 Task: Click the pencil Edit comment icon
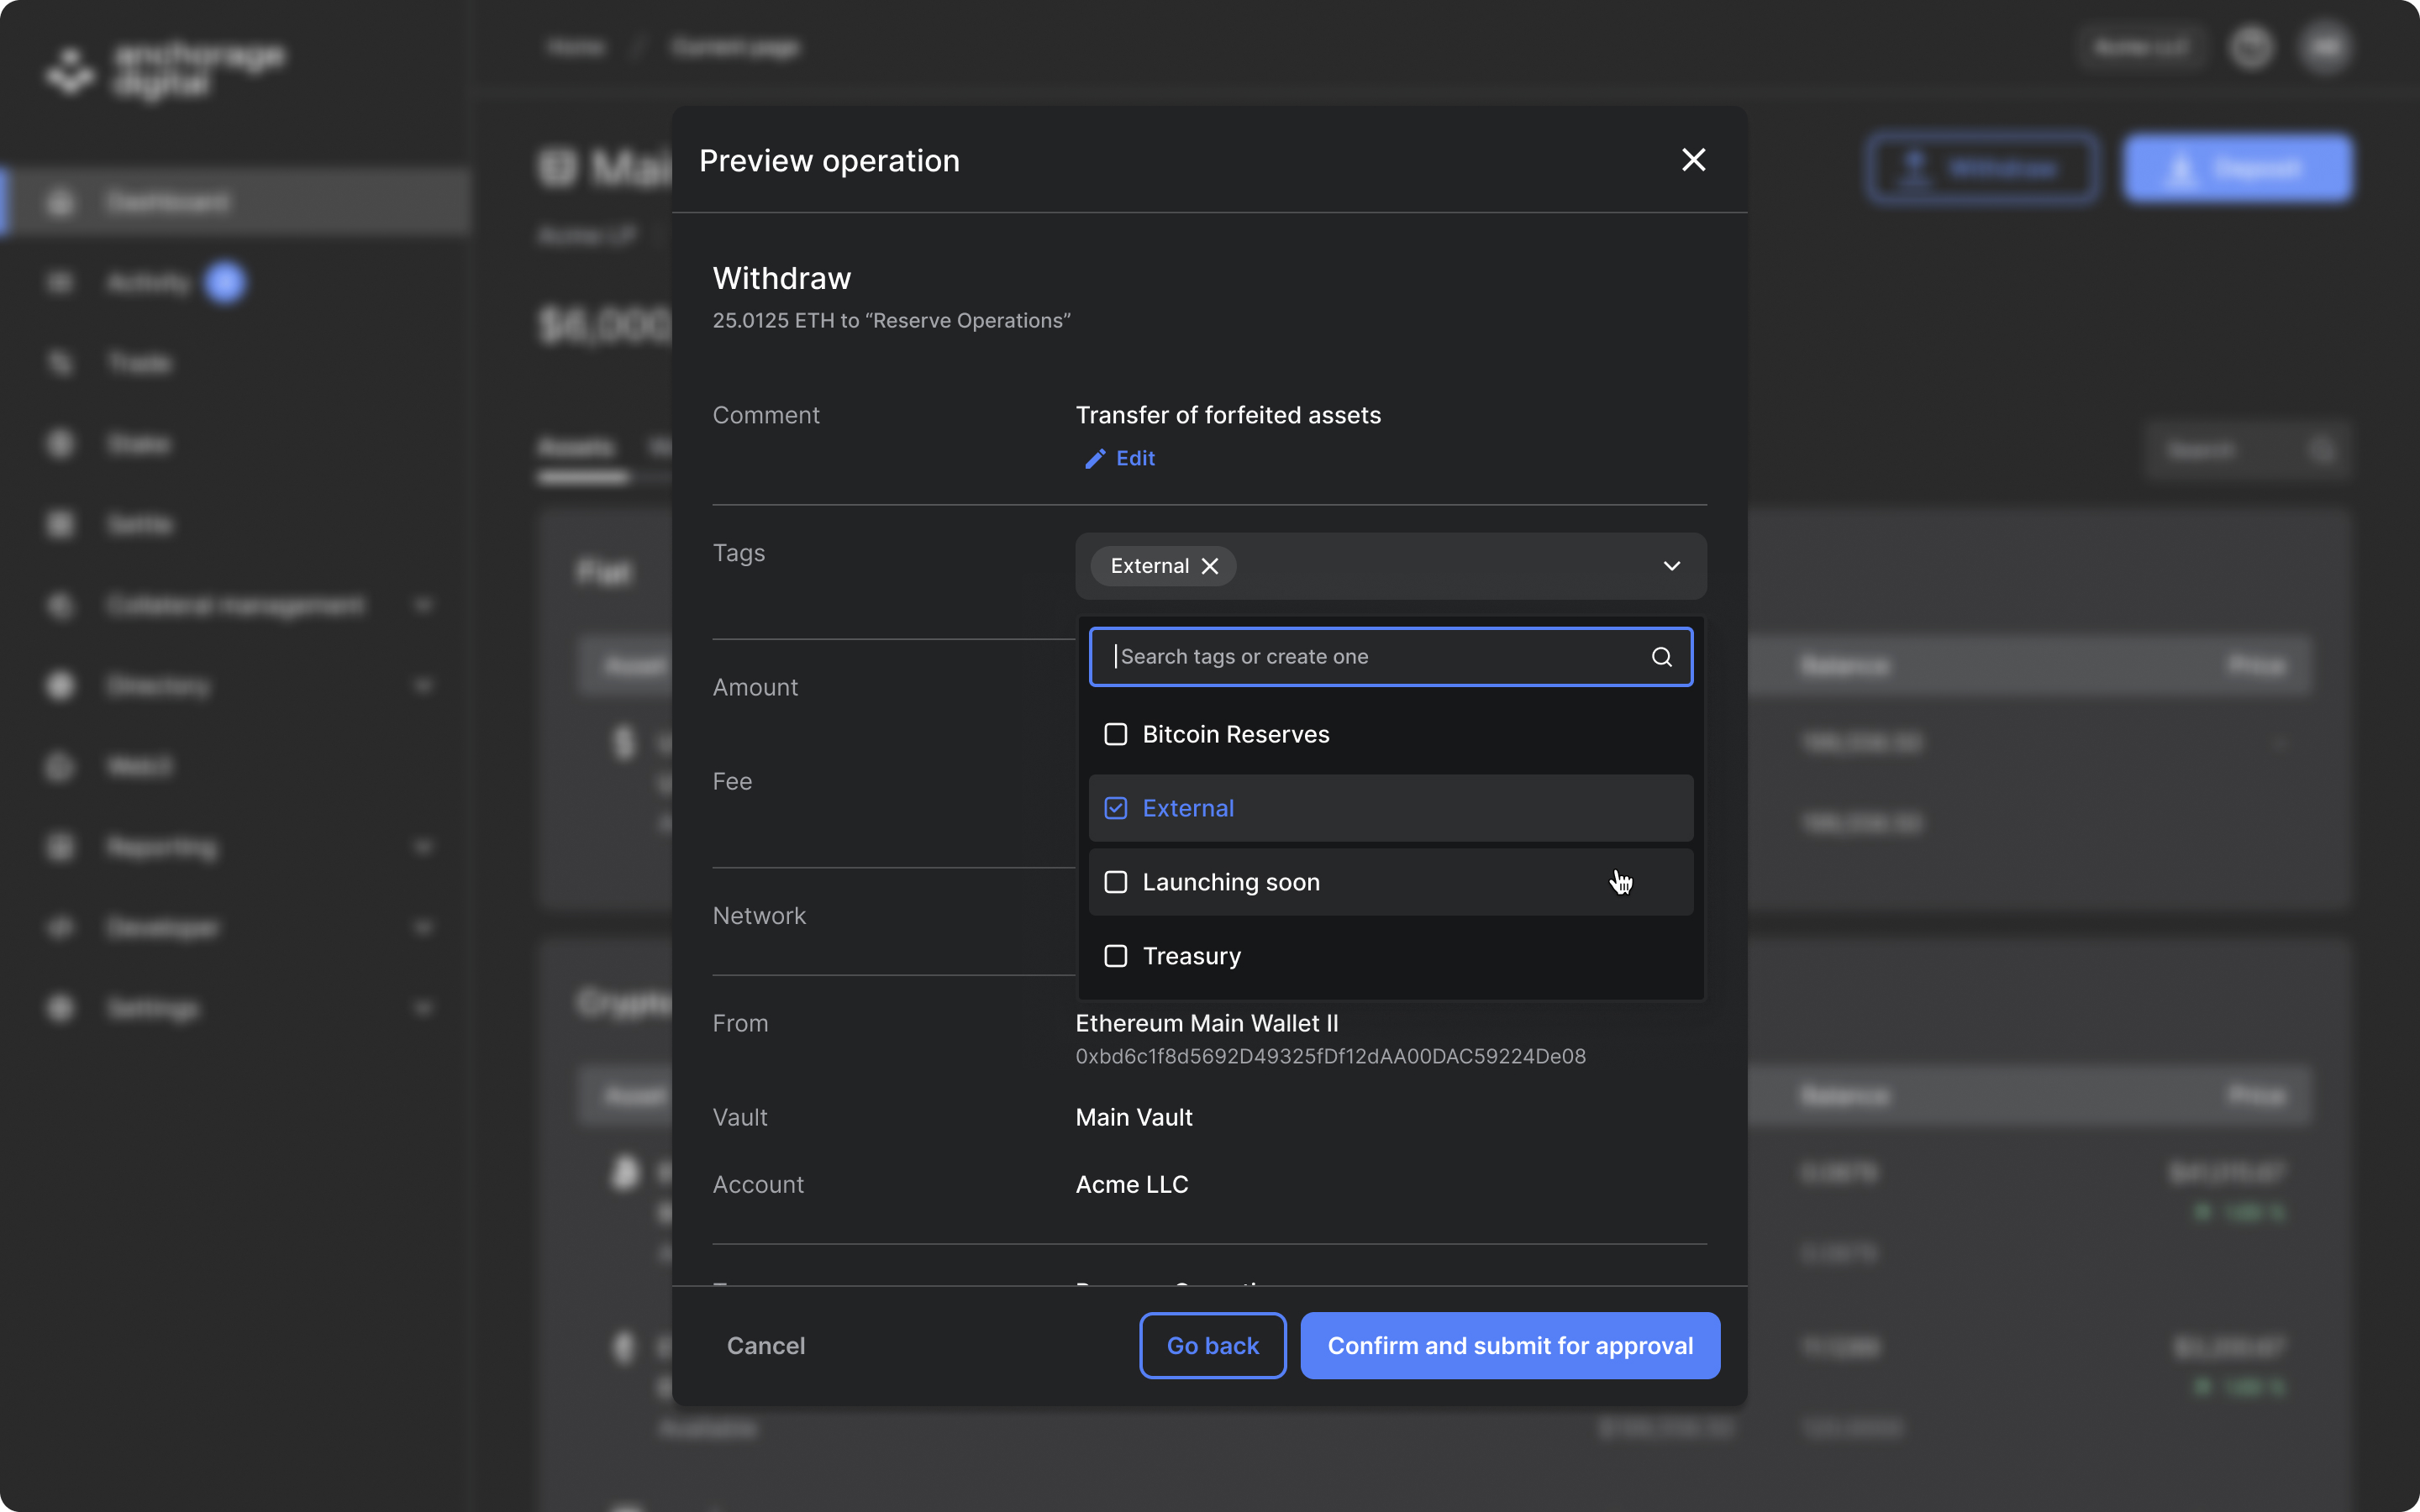pos(1095,458)
